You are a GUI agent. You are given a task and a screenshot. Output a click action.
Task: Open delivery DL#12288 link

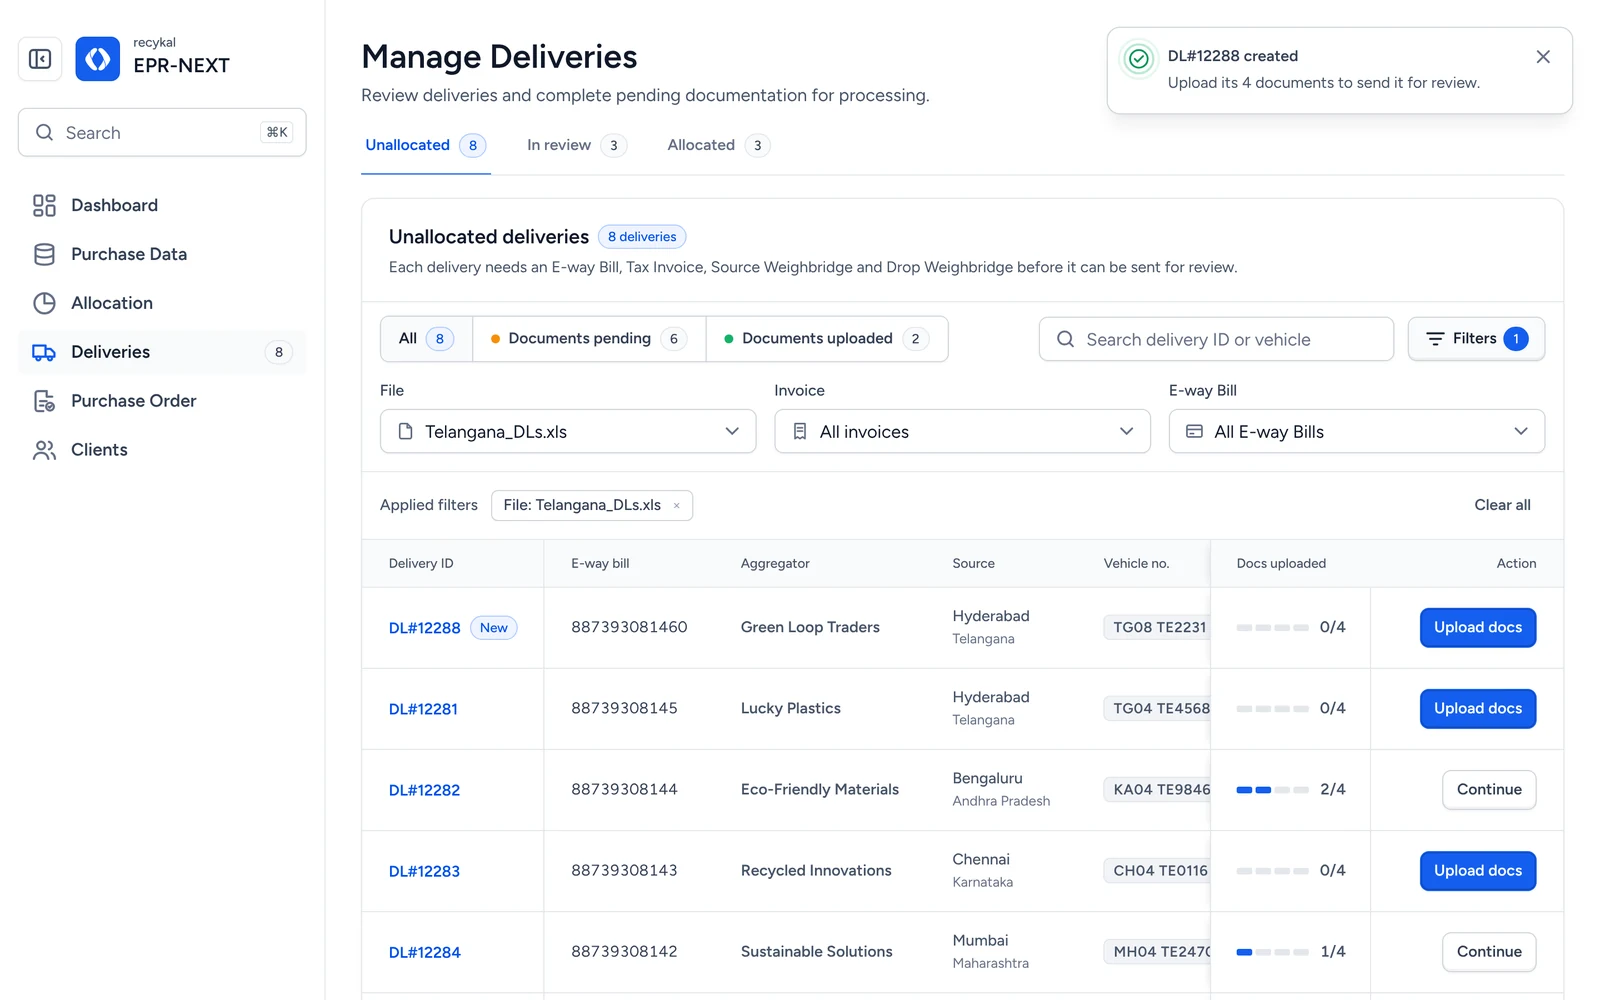click(424, 628)
